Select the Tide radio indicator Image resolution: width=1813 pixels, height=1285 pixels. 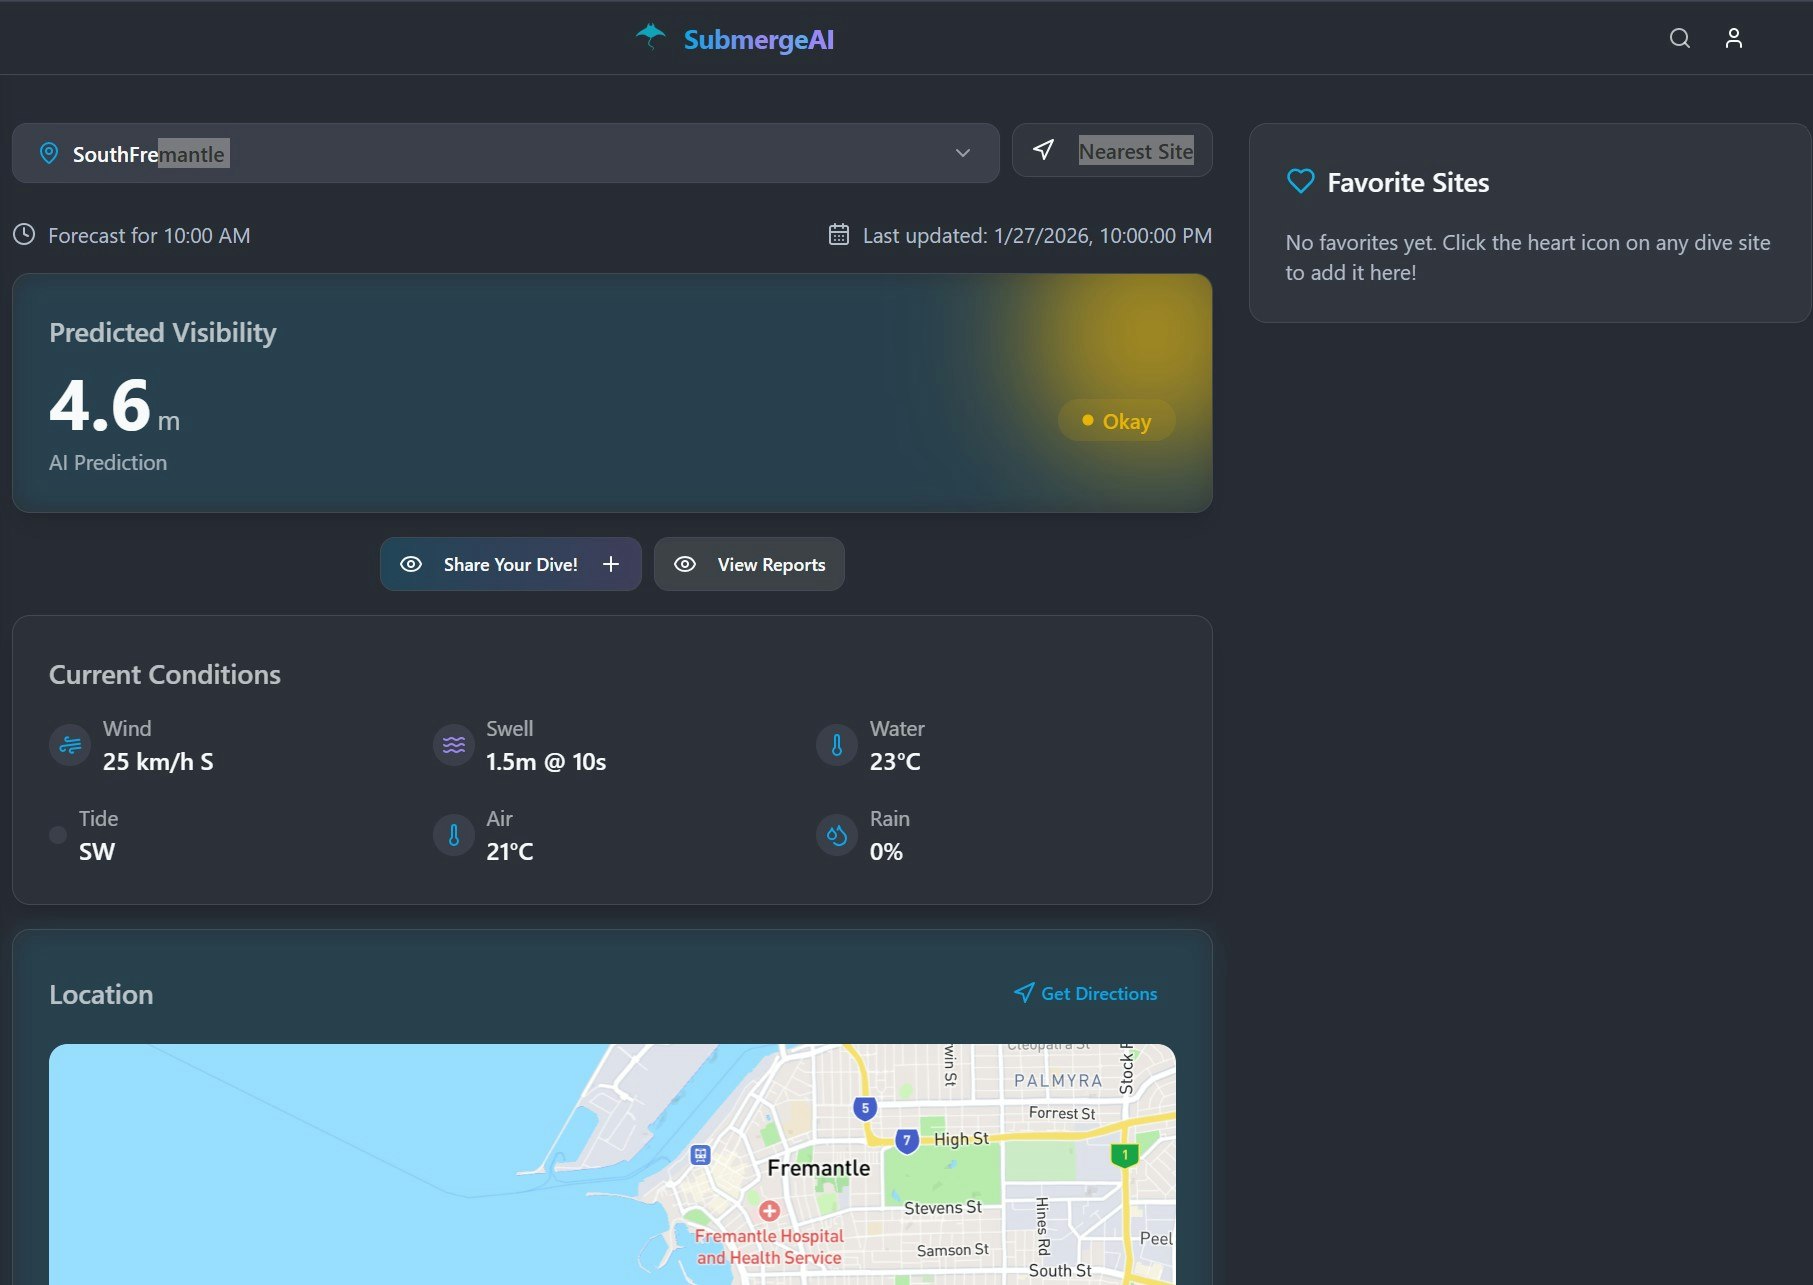(x=57, y=835)
